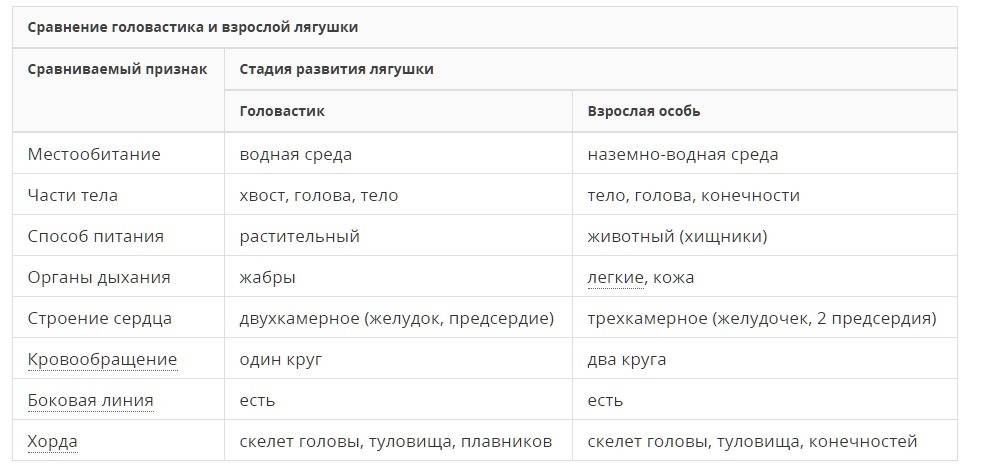Select the Строение сердца row label

click(100, 319)
